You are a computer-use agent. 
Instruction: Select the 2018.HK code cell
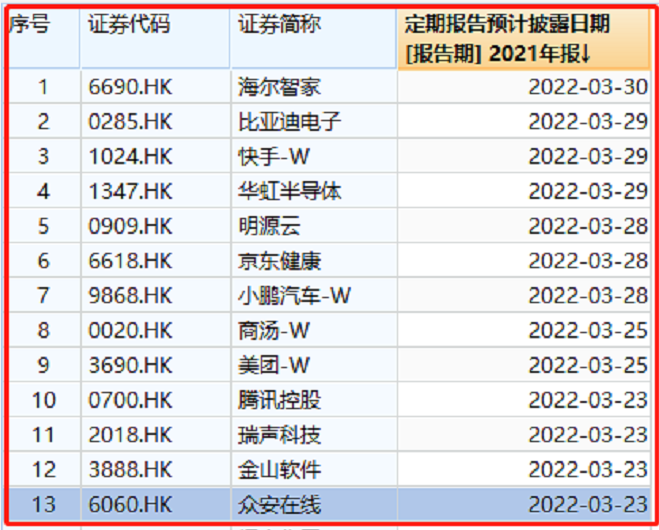click(x=155, y=435)
